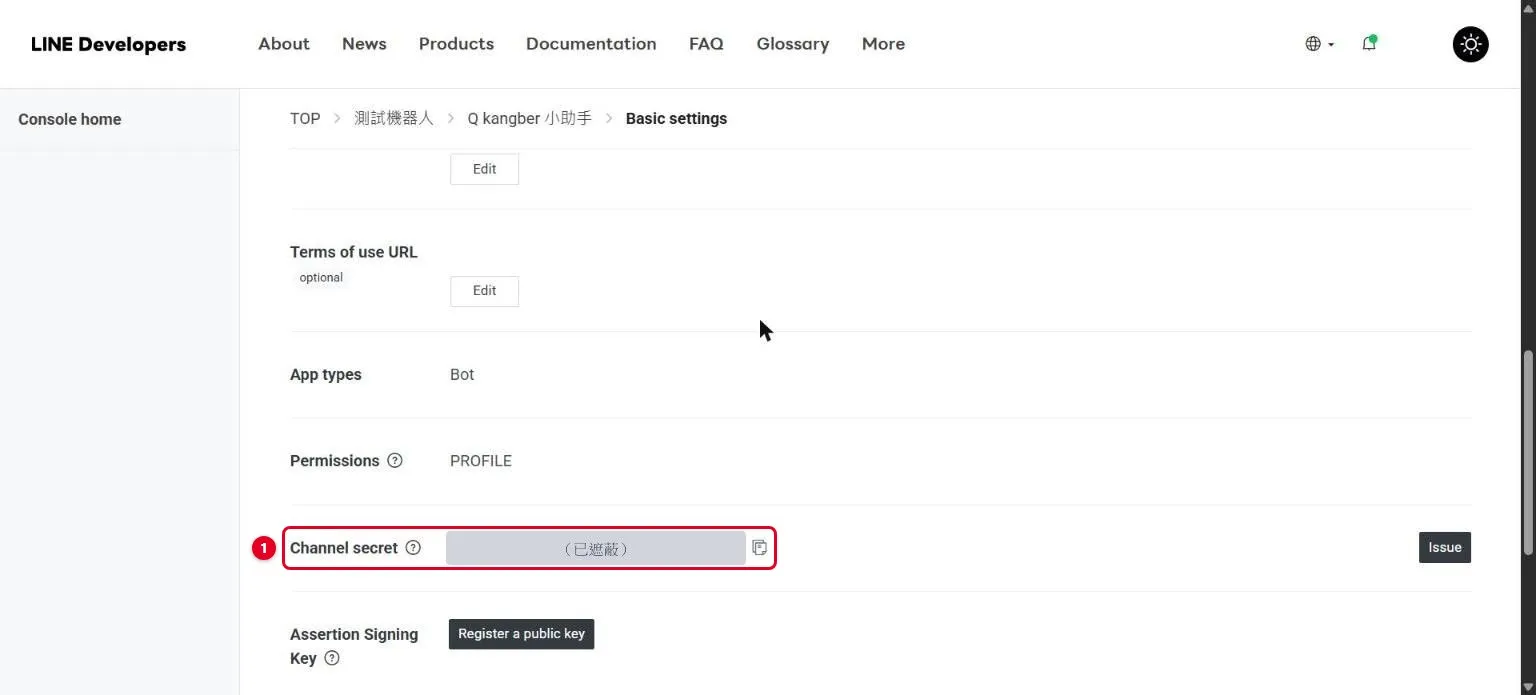Open Console home in the sidebar

[70, 119]
